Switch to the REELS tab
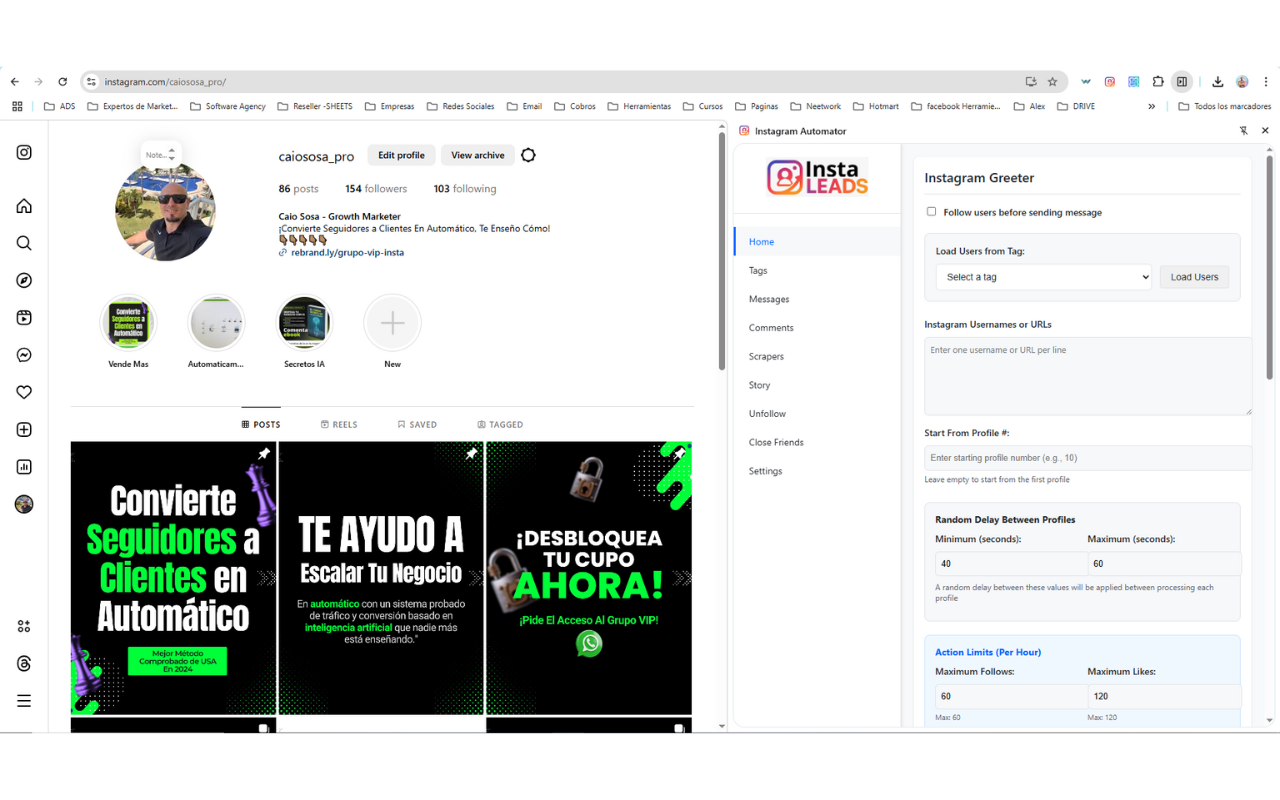 tap(339, 424)
